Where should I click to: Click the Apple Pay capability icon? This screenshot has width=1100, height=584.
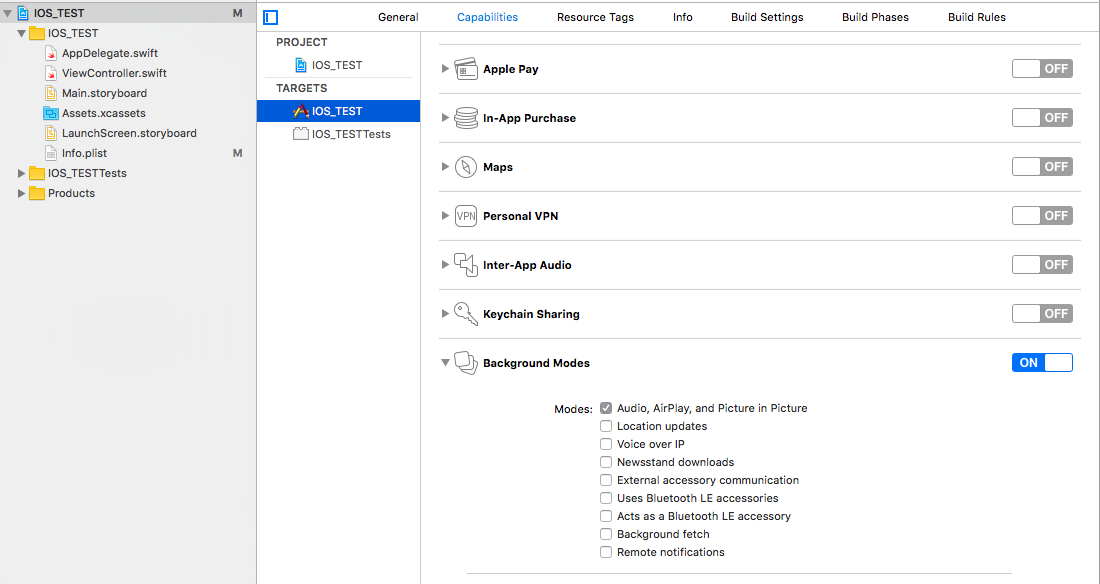tap(466, 69)
